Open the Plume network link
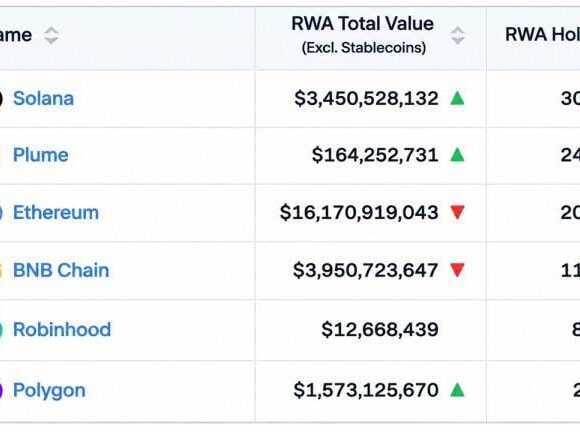Screen dimensions: 580x432 pos(41,155)
